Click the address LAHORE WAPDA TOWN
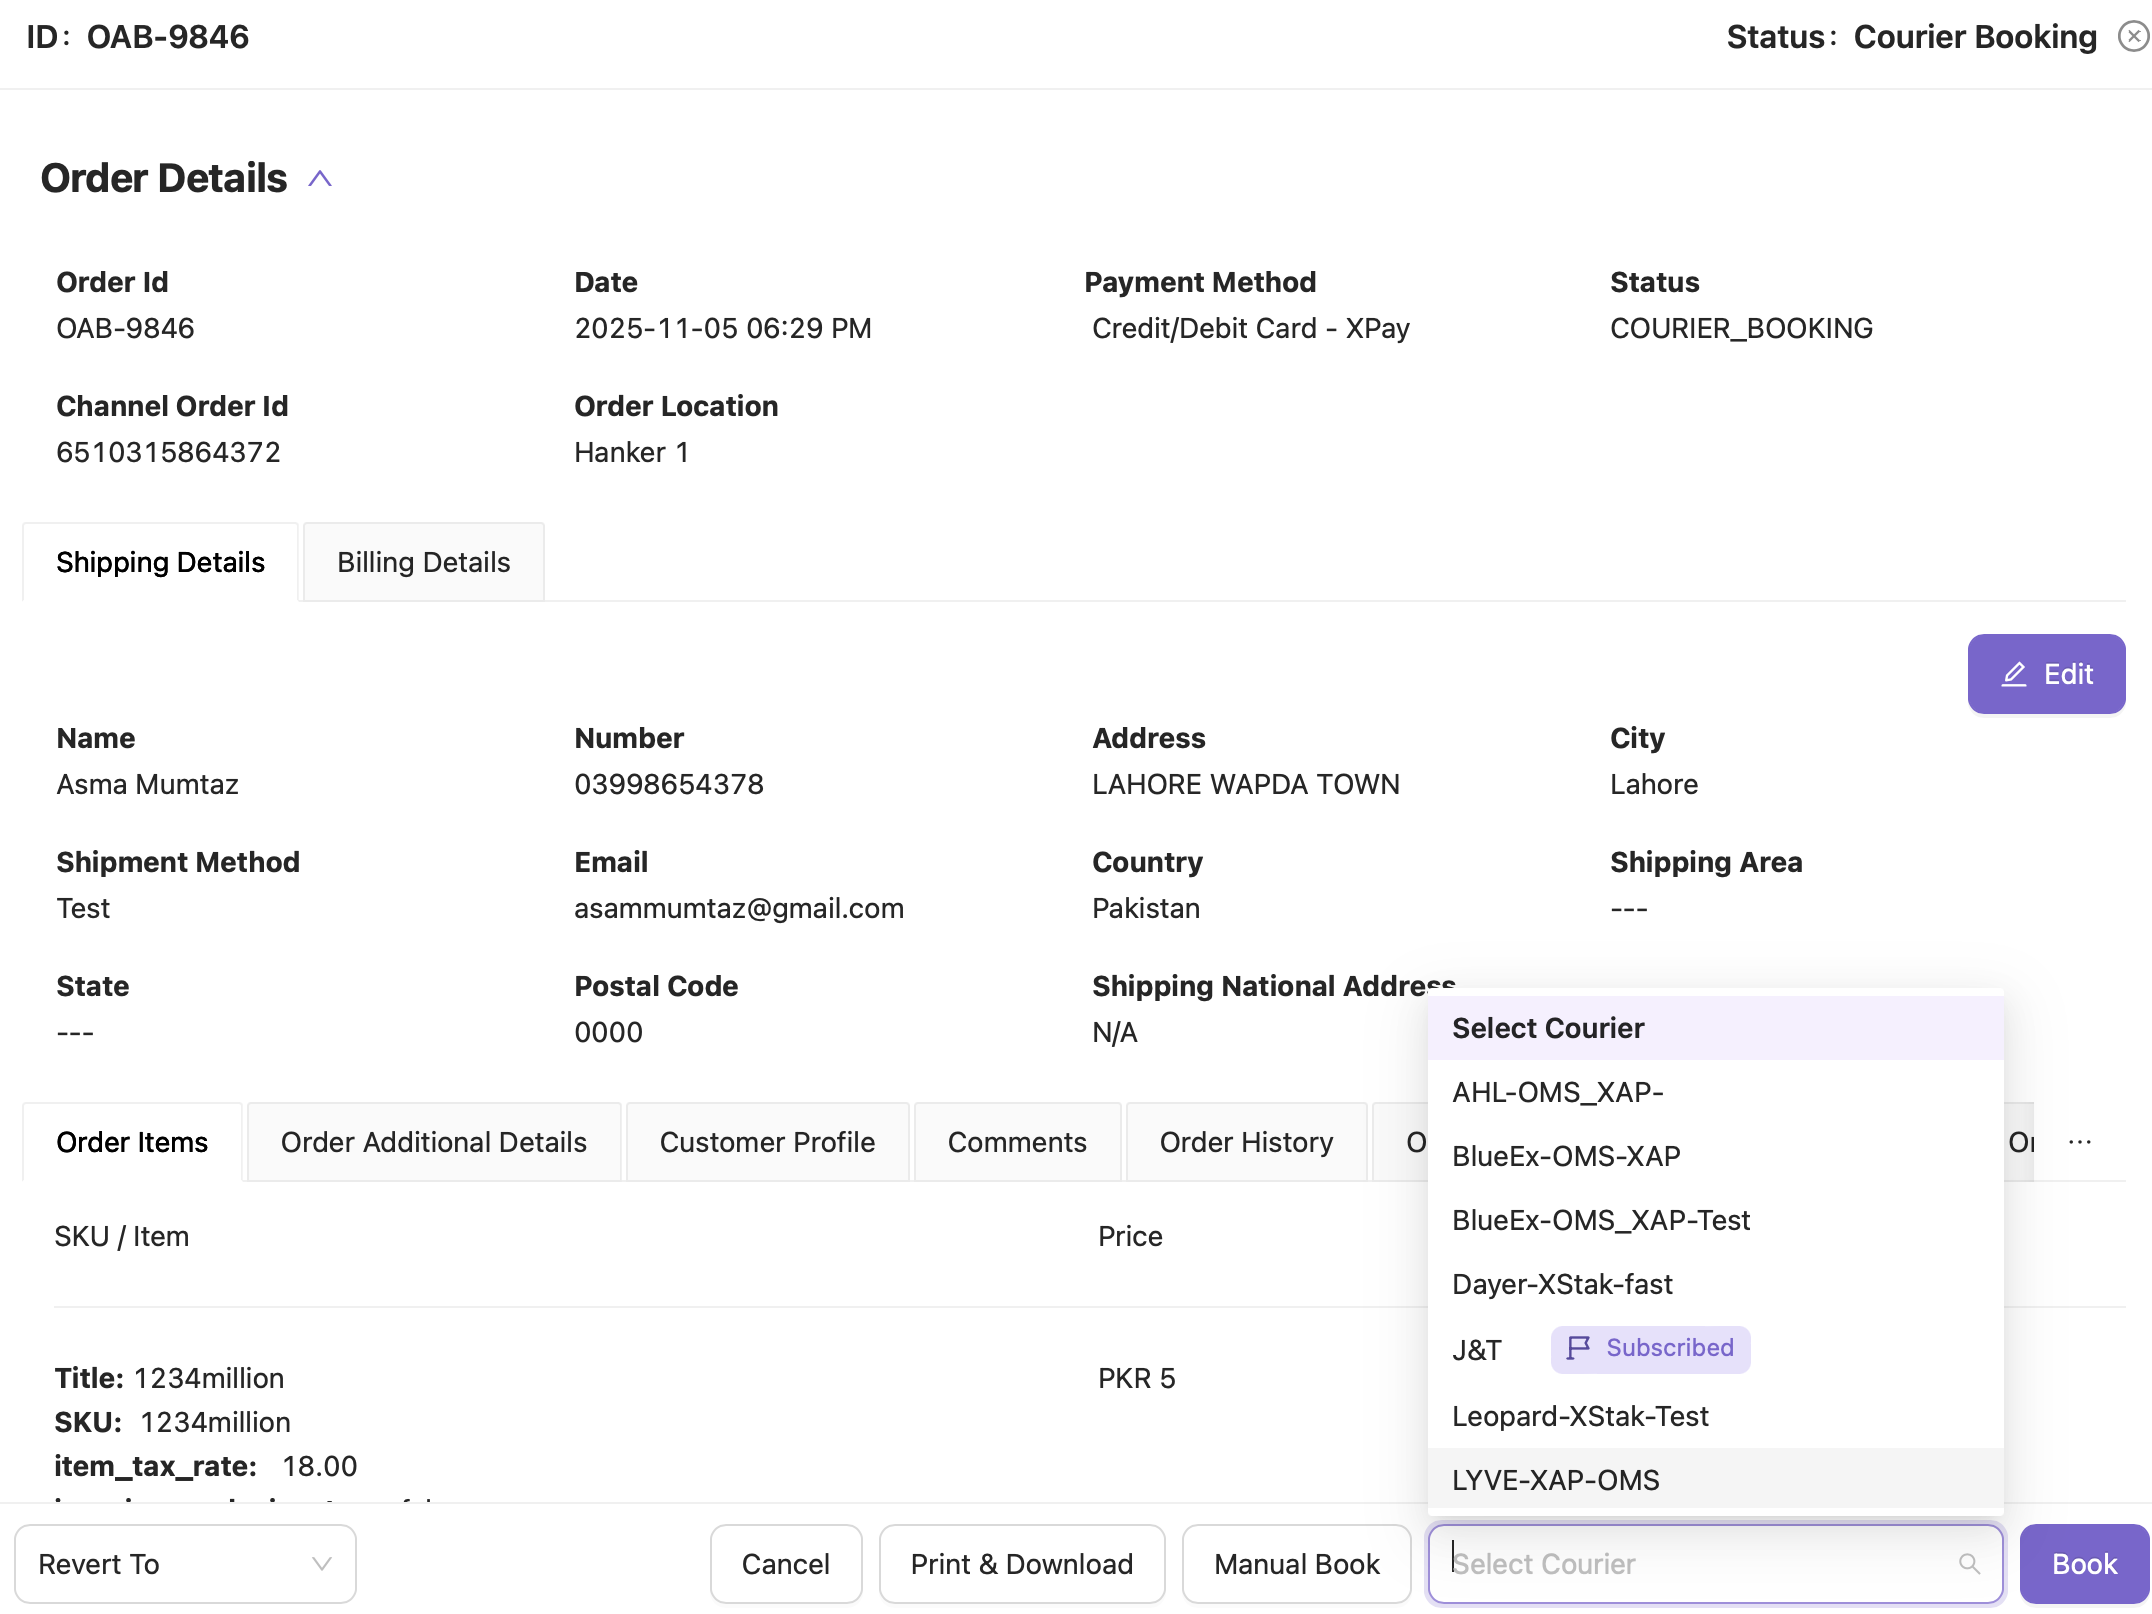The height and width of the screenshot is (1614, 2152). [1245, 784]
